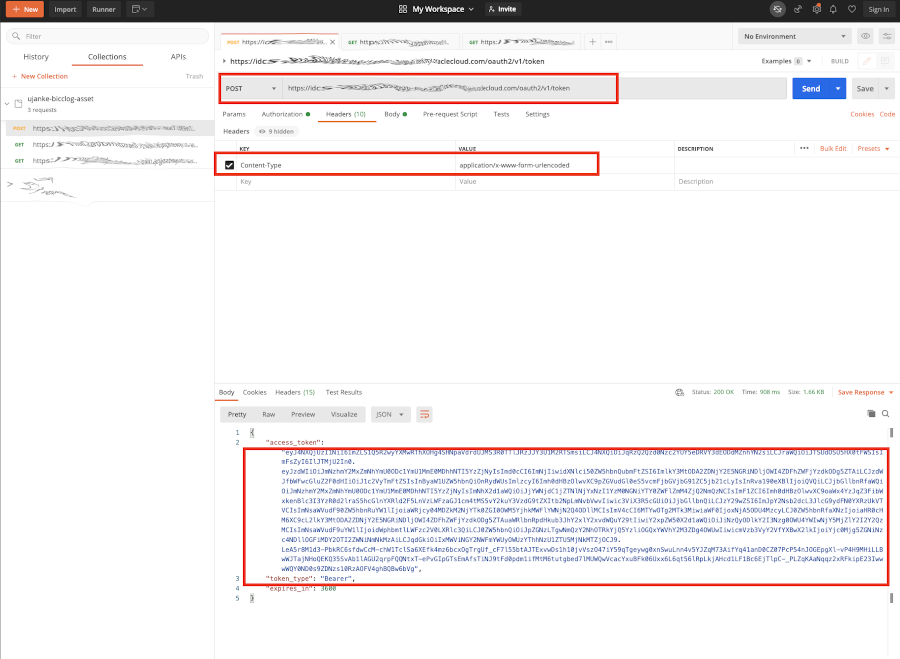
Task: Click the heart icon in the header
Action: pos(852,9)
